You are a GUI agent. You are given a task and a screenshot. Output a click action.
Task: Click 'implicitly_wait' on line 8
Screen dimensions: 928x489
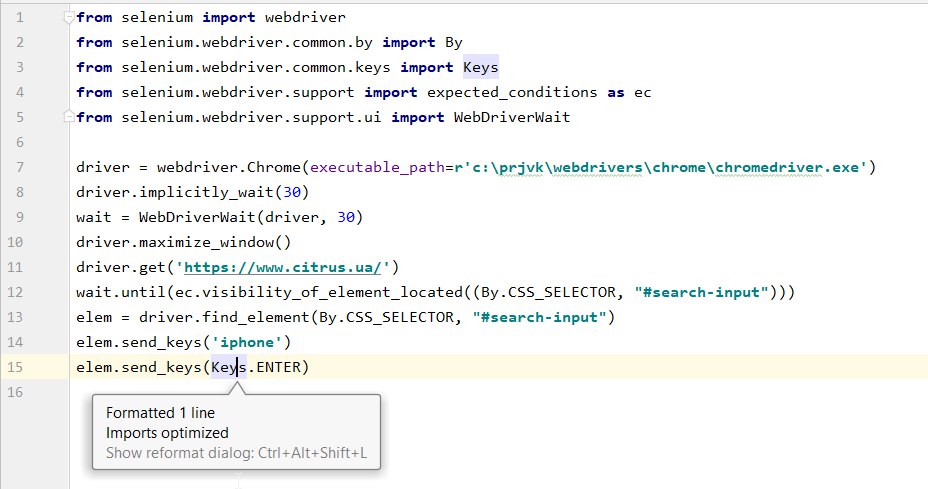[207, 192]
